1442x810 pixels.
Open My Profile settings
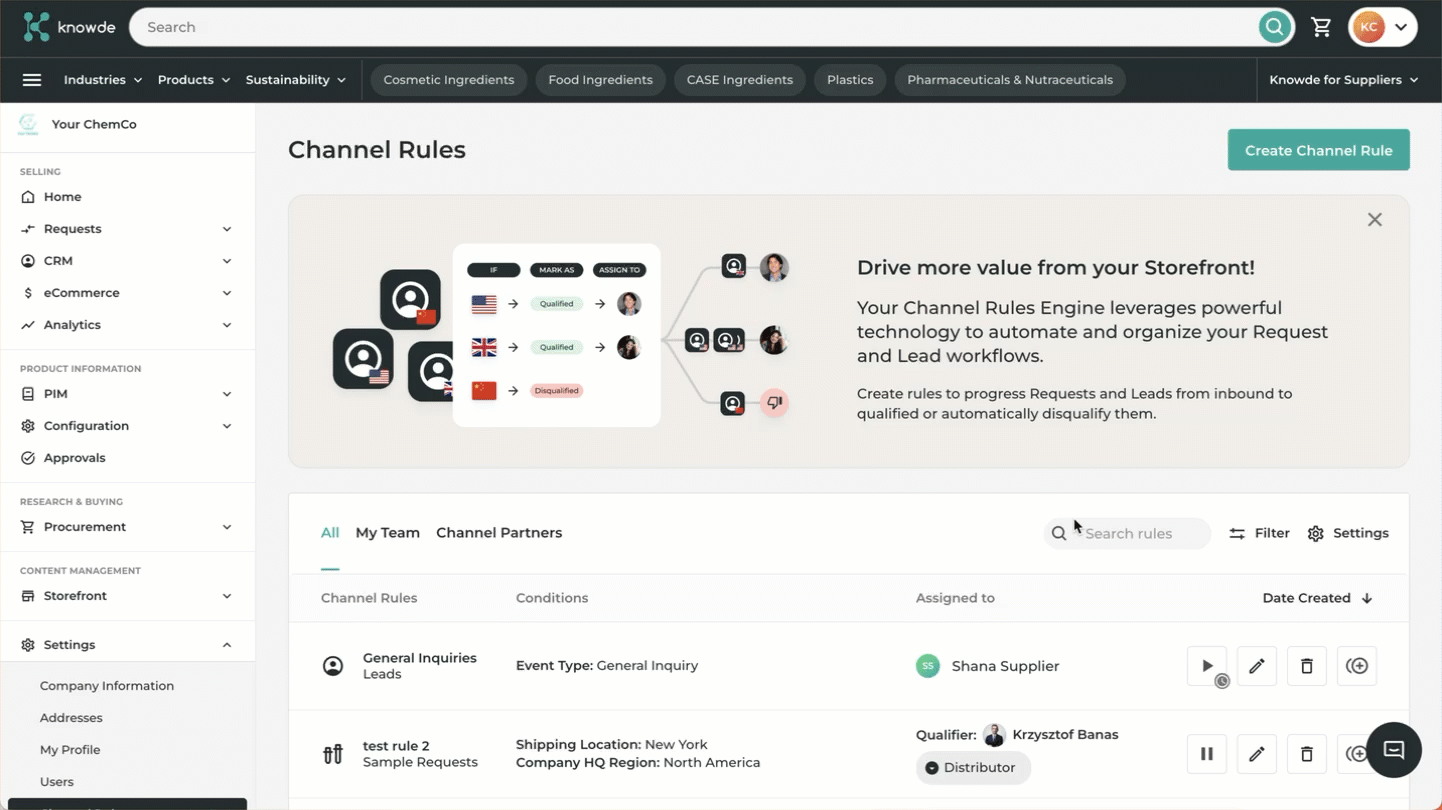pos(70,750)
